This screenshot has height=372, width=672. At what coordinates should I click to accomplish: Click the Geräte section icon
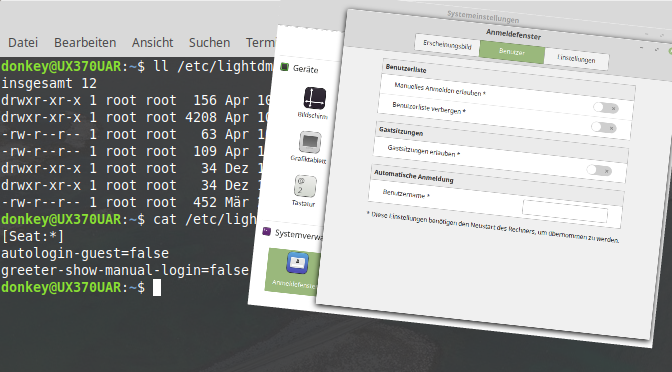tap(284, 67)
